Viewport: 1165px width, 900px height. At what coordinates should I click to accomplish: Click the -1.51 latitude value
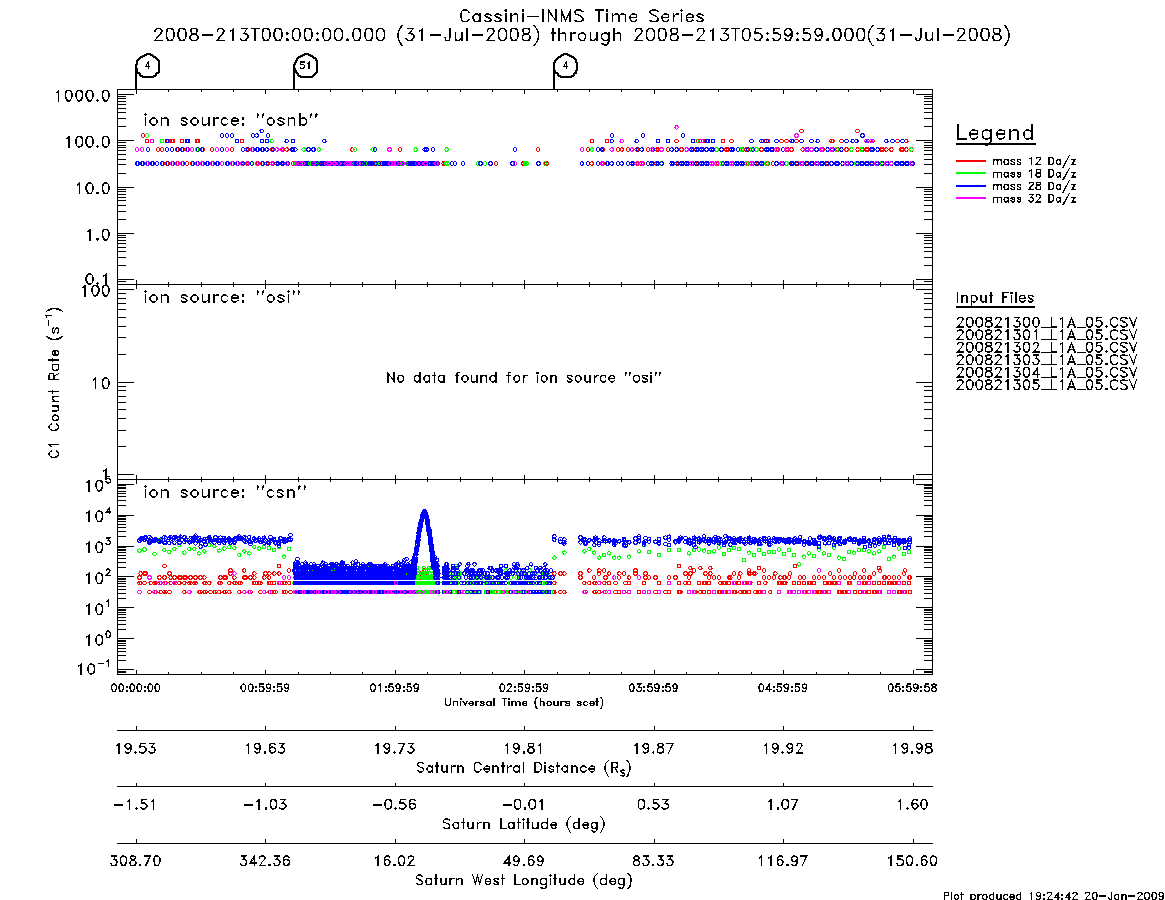pyautogui.click(x=135, y=805)
